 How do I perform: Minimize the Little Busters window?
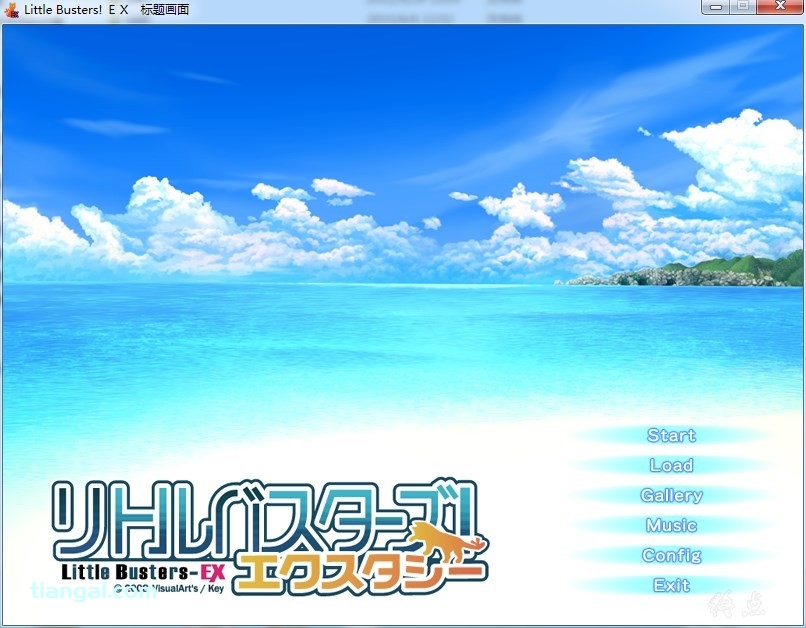(717, 7)
